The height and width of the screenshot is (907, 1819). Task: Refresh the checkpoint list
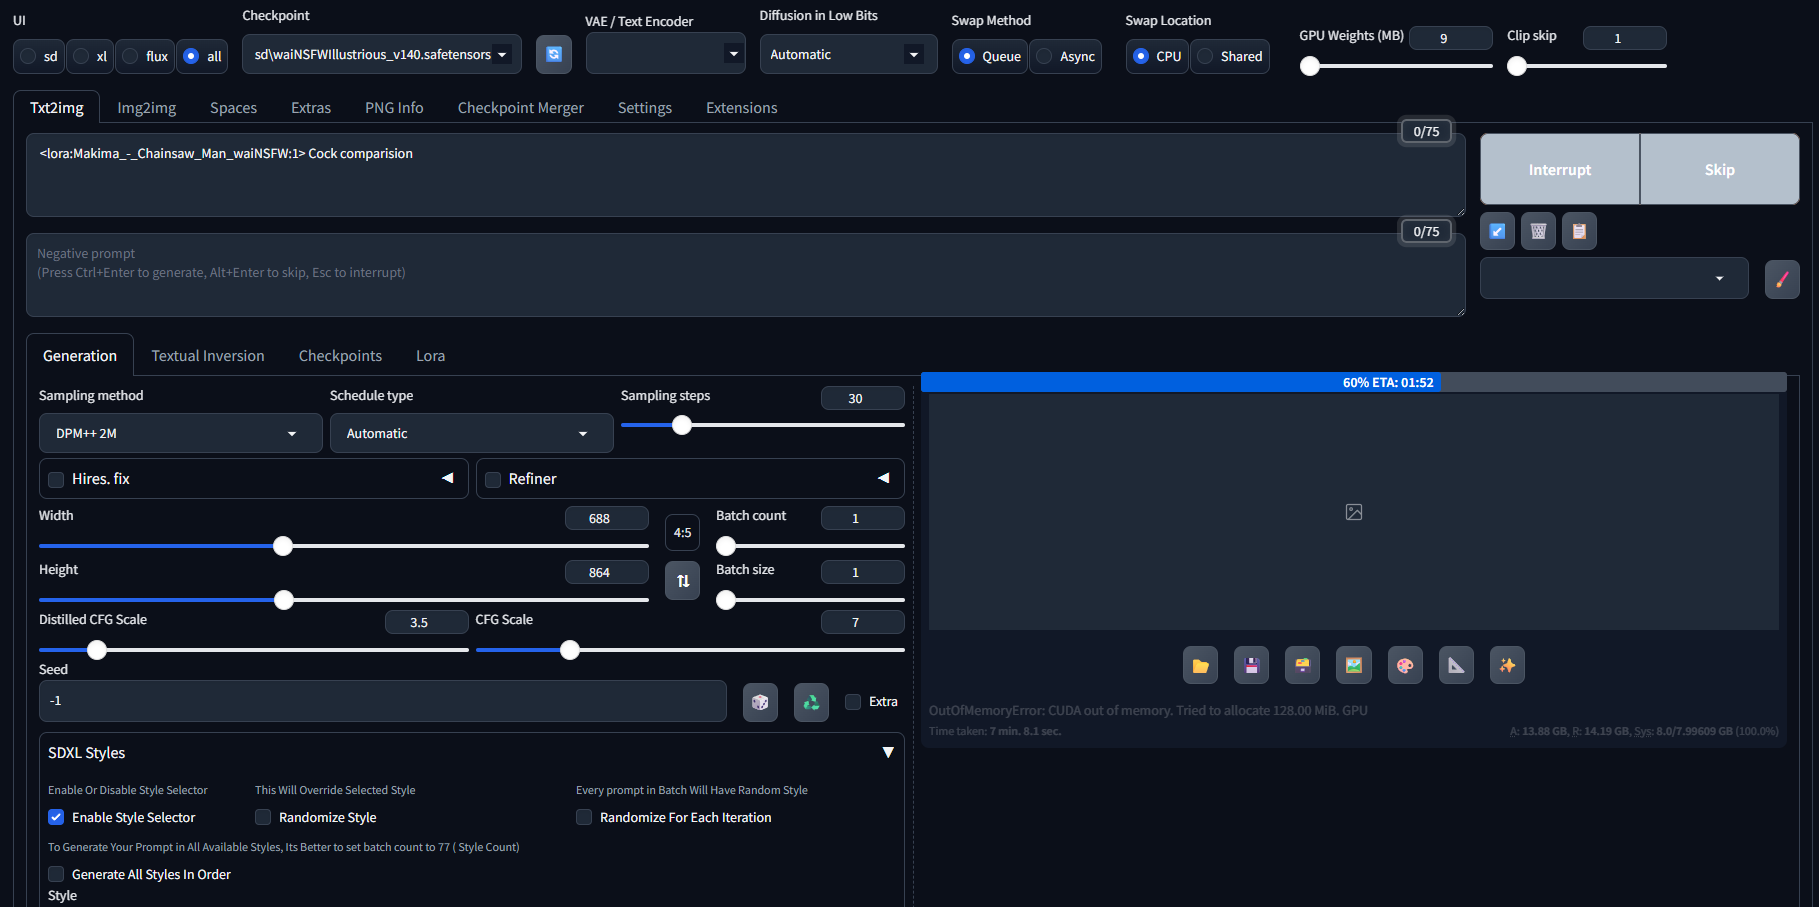[x=553, y=54]
